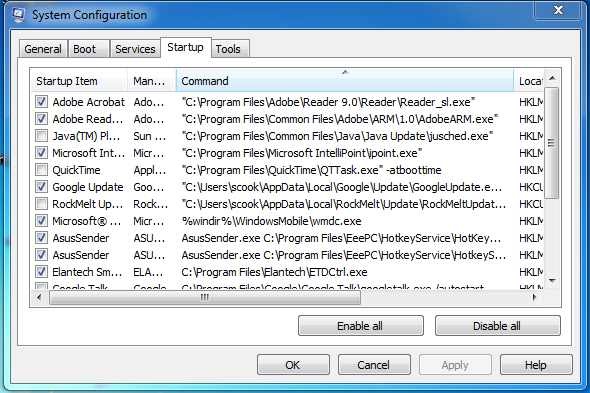
Task: Uncheck the Adobe Acrobat startup item
Action: (x=41, y=102)
